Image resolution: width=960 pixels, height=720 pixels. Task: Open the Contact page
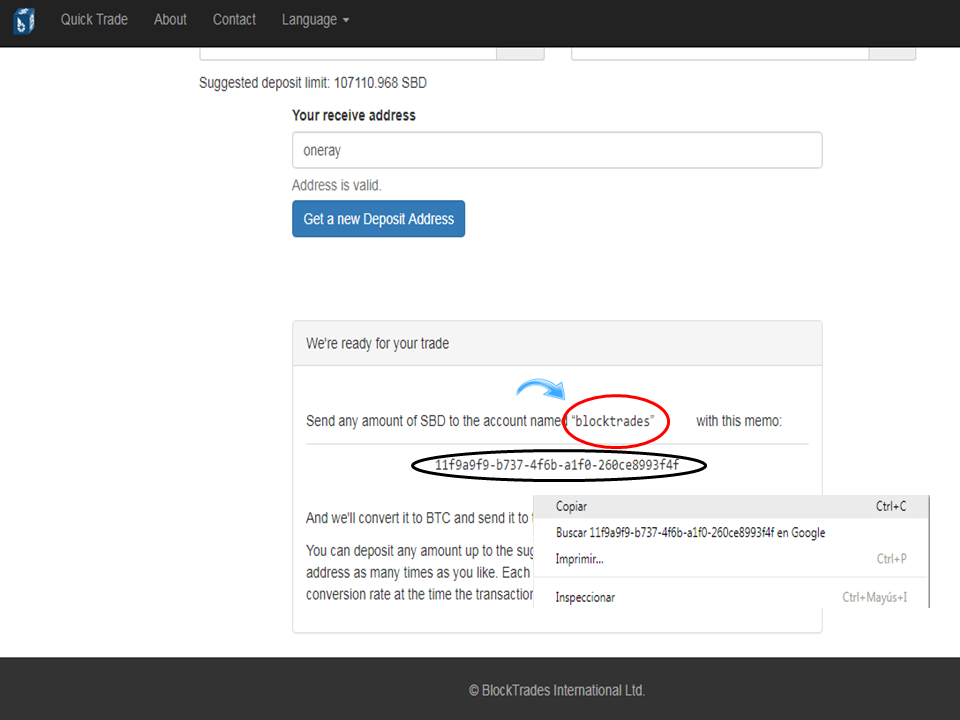pos(234,20)
